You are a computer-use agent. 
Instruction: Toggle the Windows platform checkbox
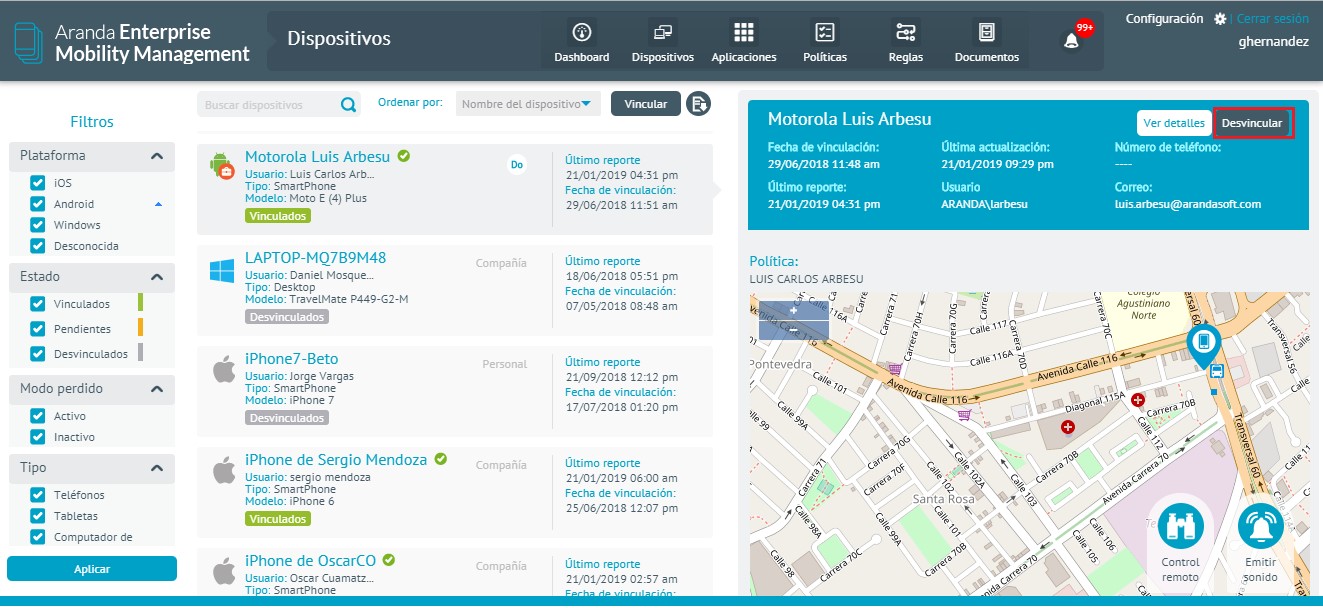[38, 225]
